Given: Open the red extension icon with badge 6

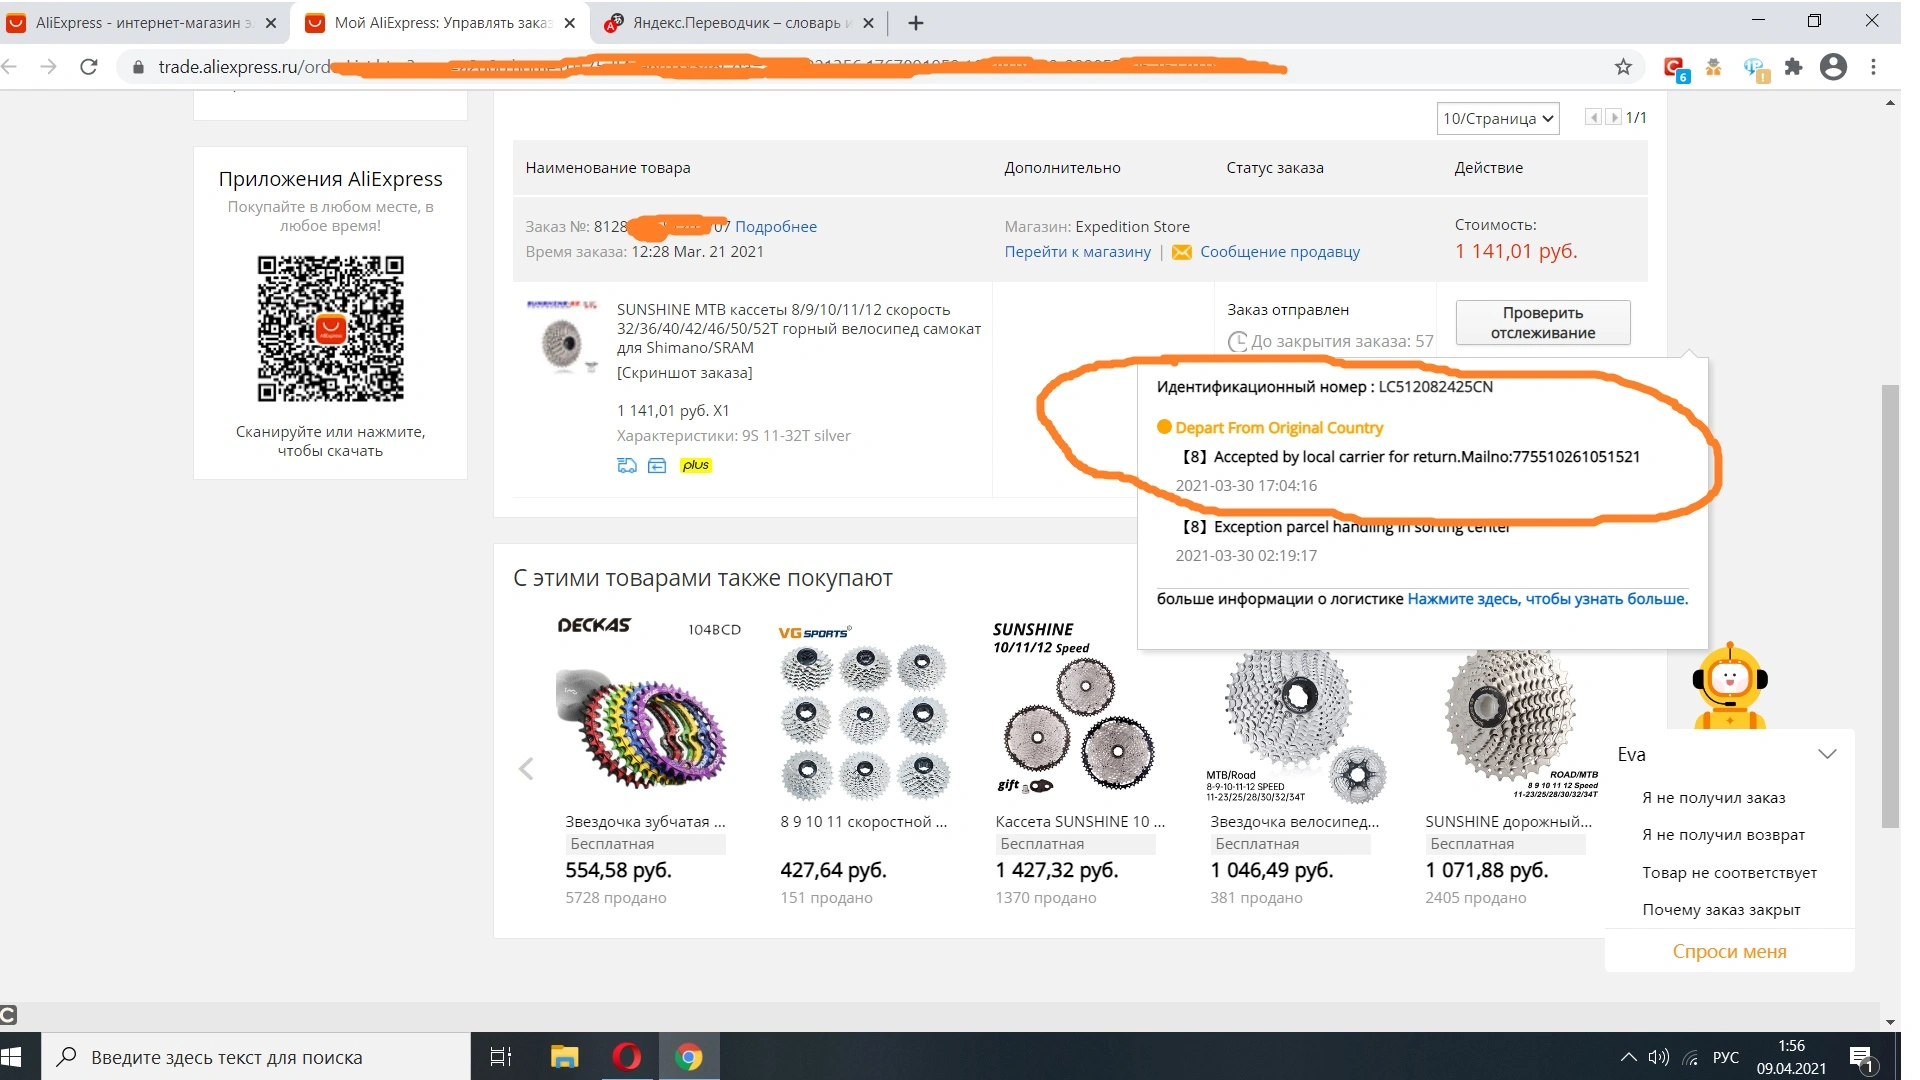Looking at the screenshot, I should click(1675, 68).
